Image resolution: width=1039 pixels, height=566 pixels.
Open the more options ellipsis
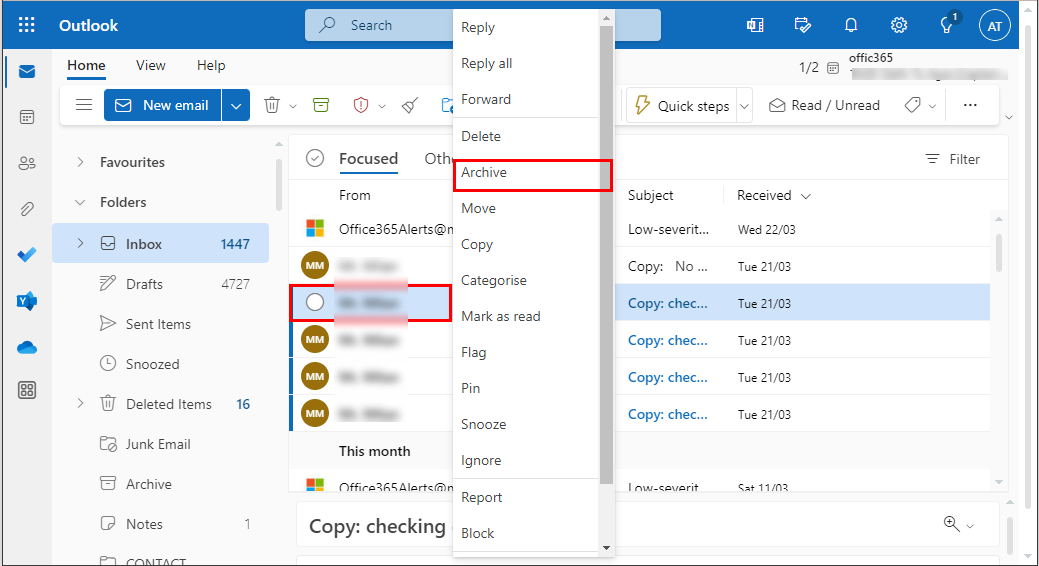pos(970,105)
